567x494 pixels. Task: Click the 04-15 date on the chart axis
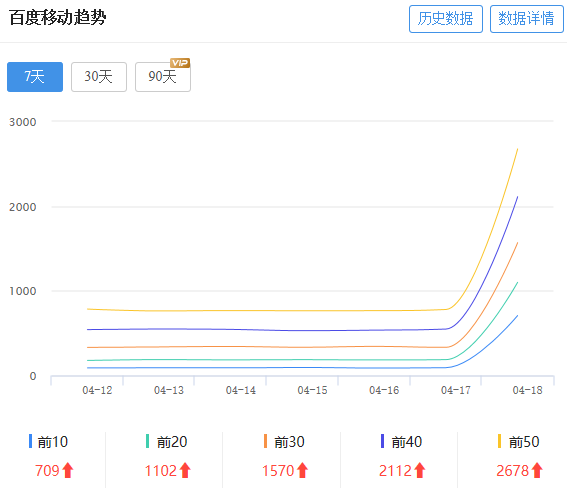click(312, 390)
